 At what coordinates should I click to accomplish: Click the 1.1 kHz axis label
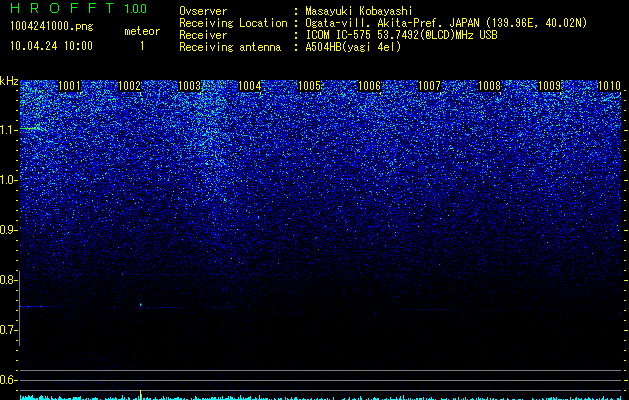[9, 130]
